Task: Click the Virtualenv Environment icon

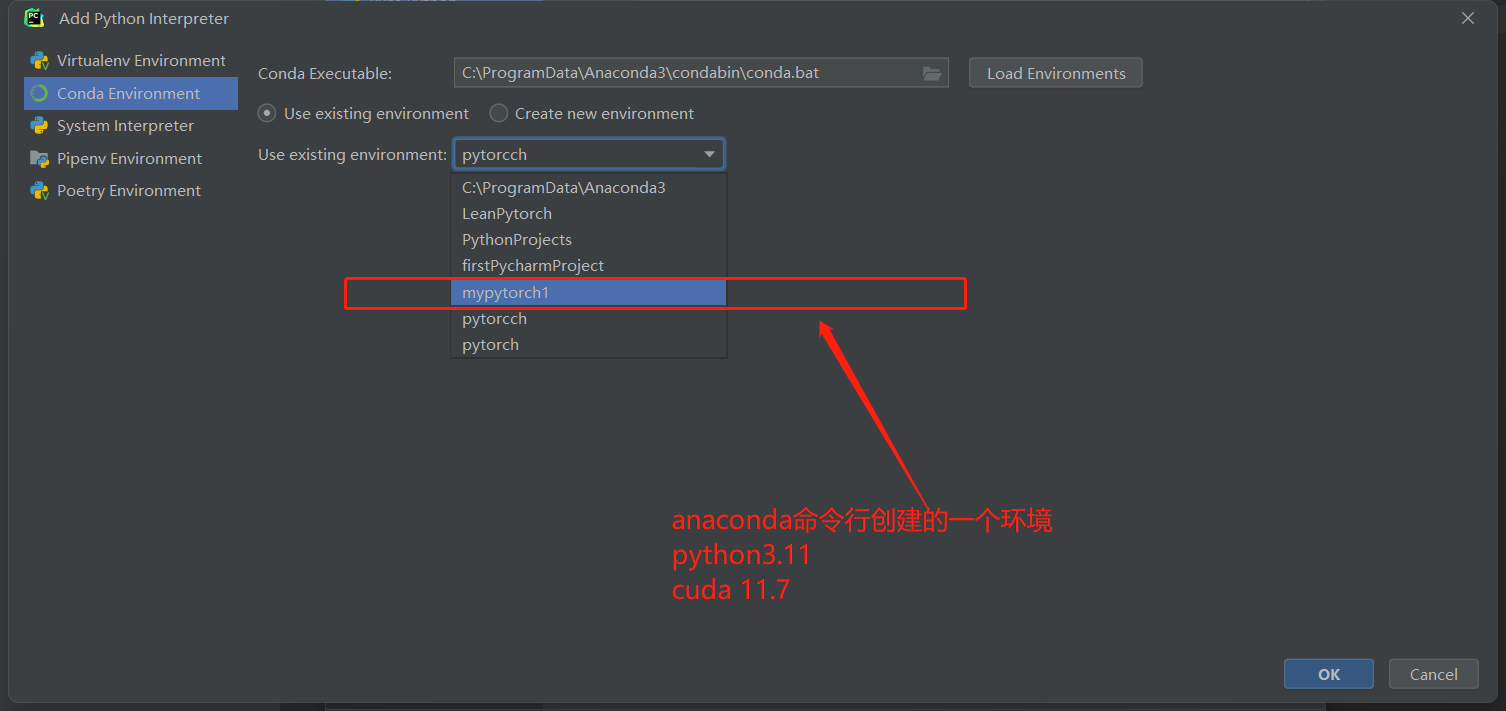Action: pos(39,61)
